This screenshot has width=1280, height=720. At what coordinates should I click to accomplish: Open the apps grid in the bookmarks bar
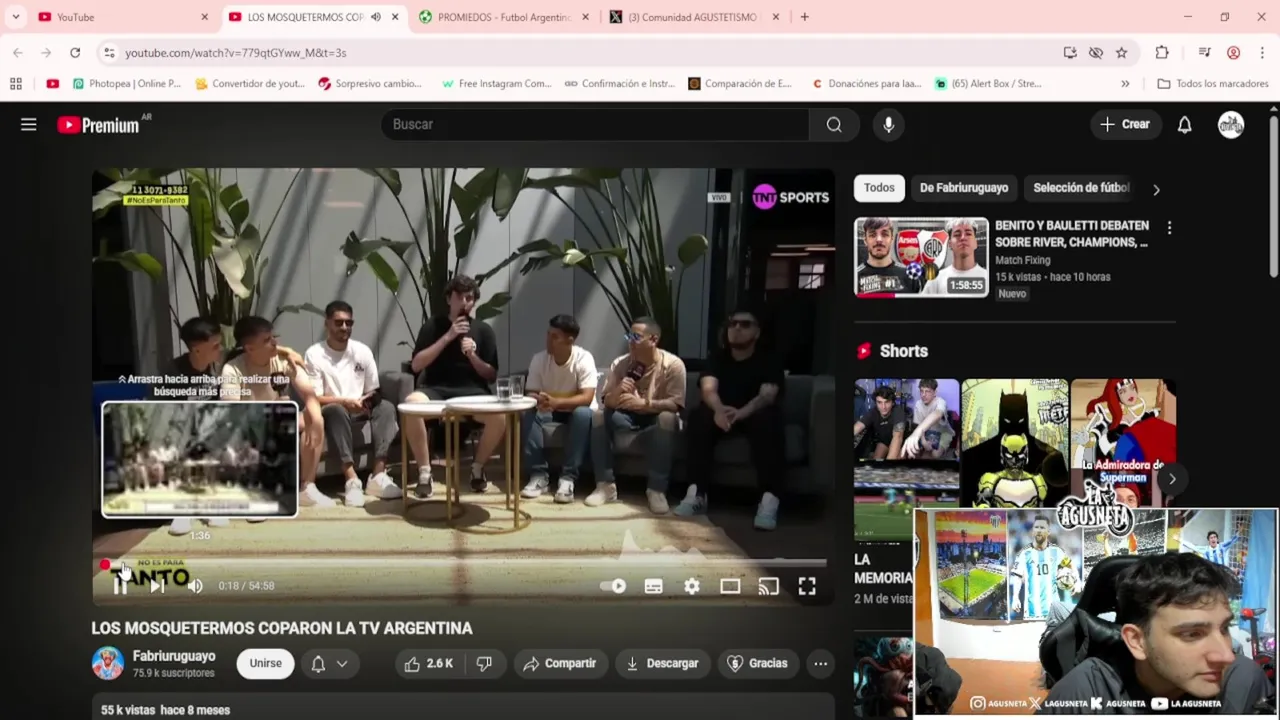[x=15, y=84]
